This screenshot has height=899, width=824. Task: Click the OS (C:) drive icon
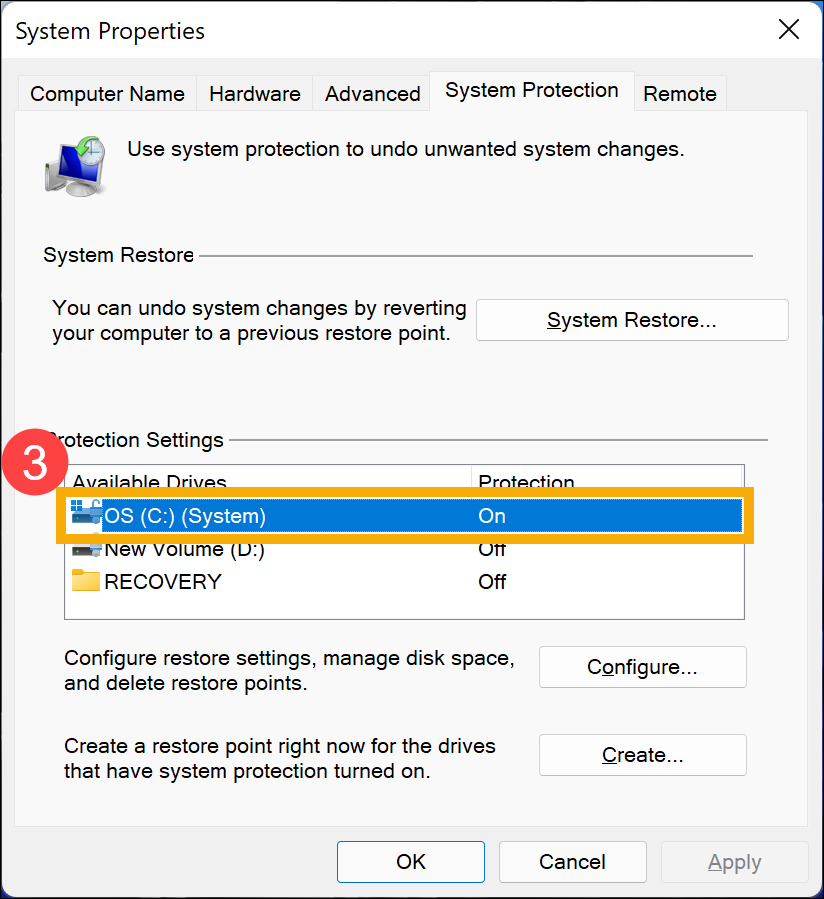tap(86, 514)
